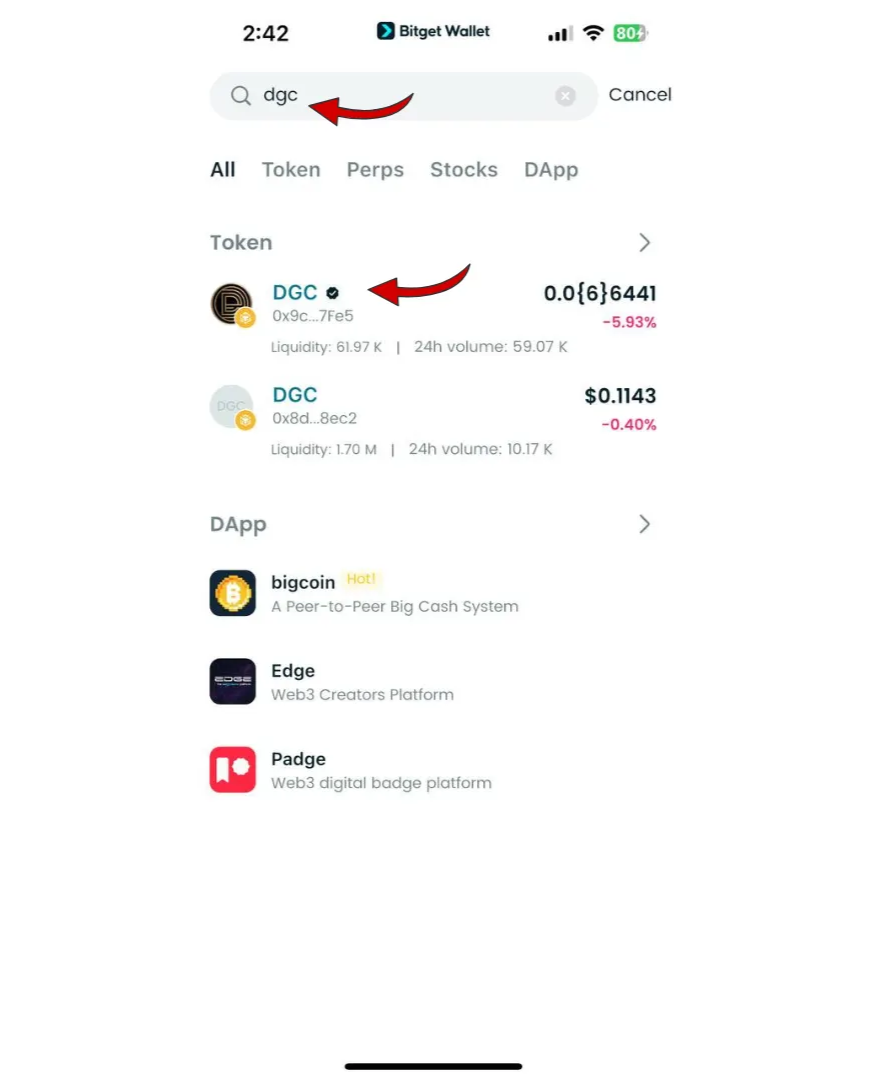Launch the bigcoin DApp icon
This screenshot has width=892, height=1080.
[x=233, y=593]
